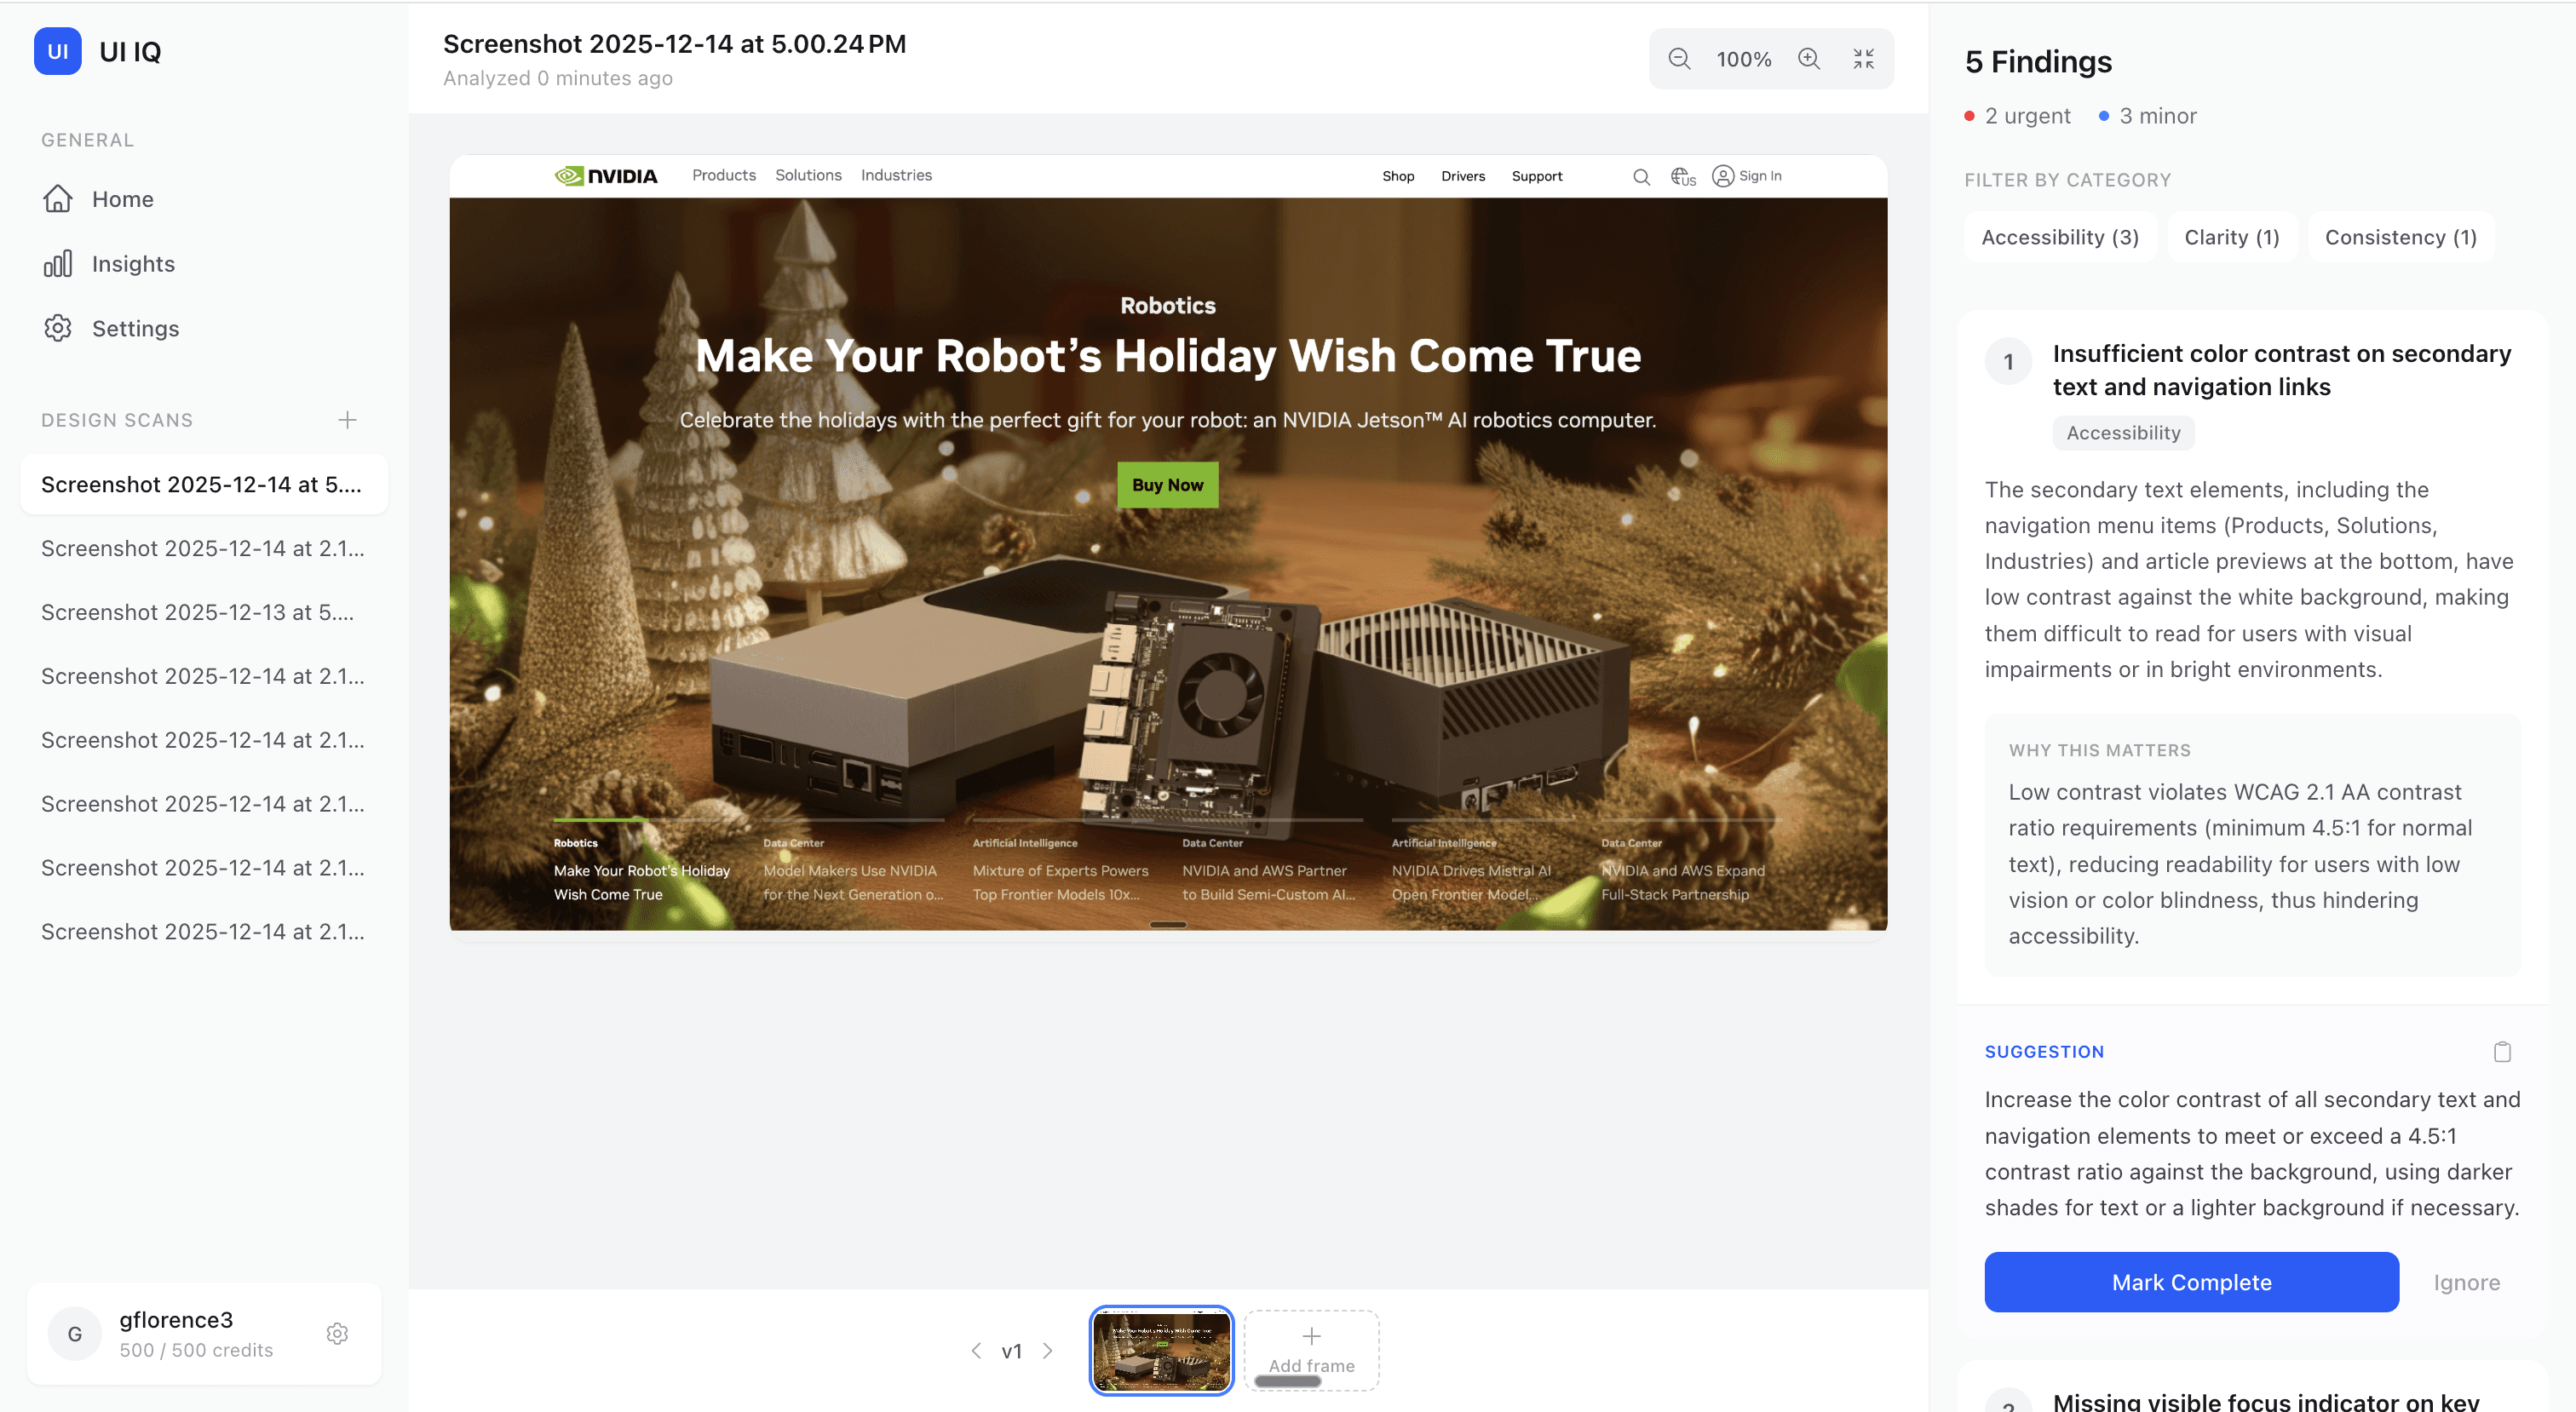This screenshot has height=1412, width=2576.
Task: Click the zoom out magnifier icon
Action: 1679,59
